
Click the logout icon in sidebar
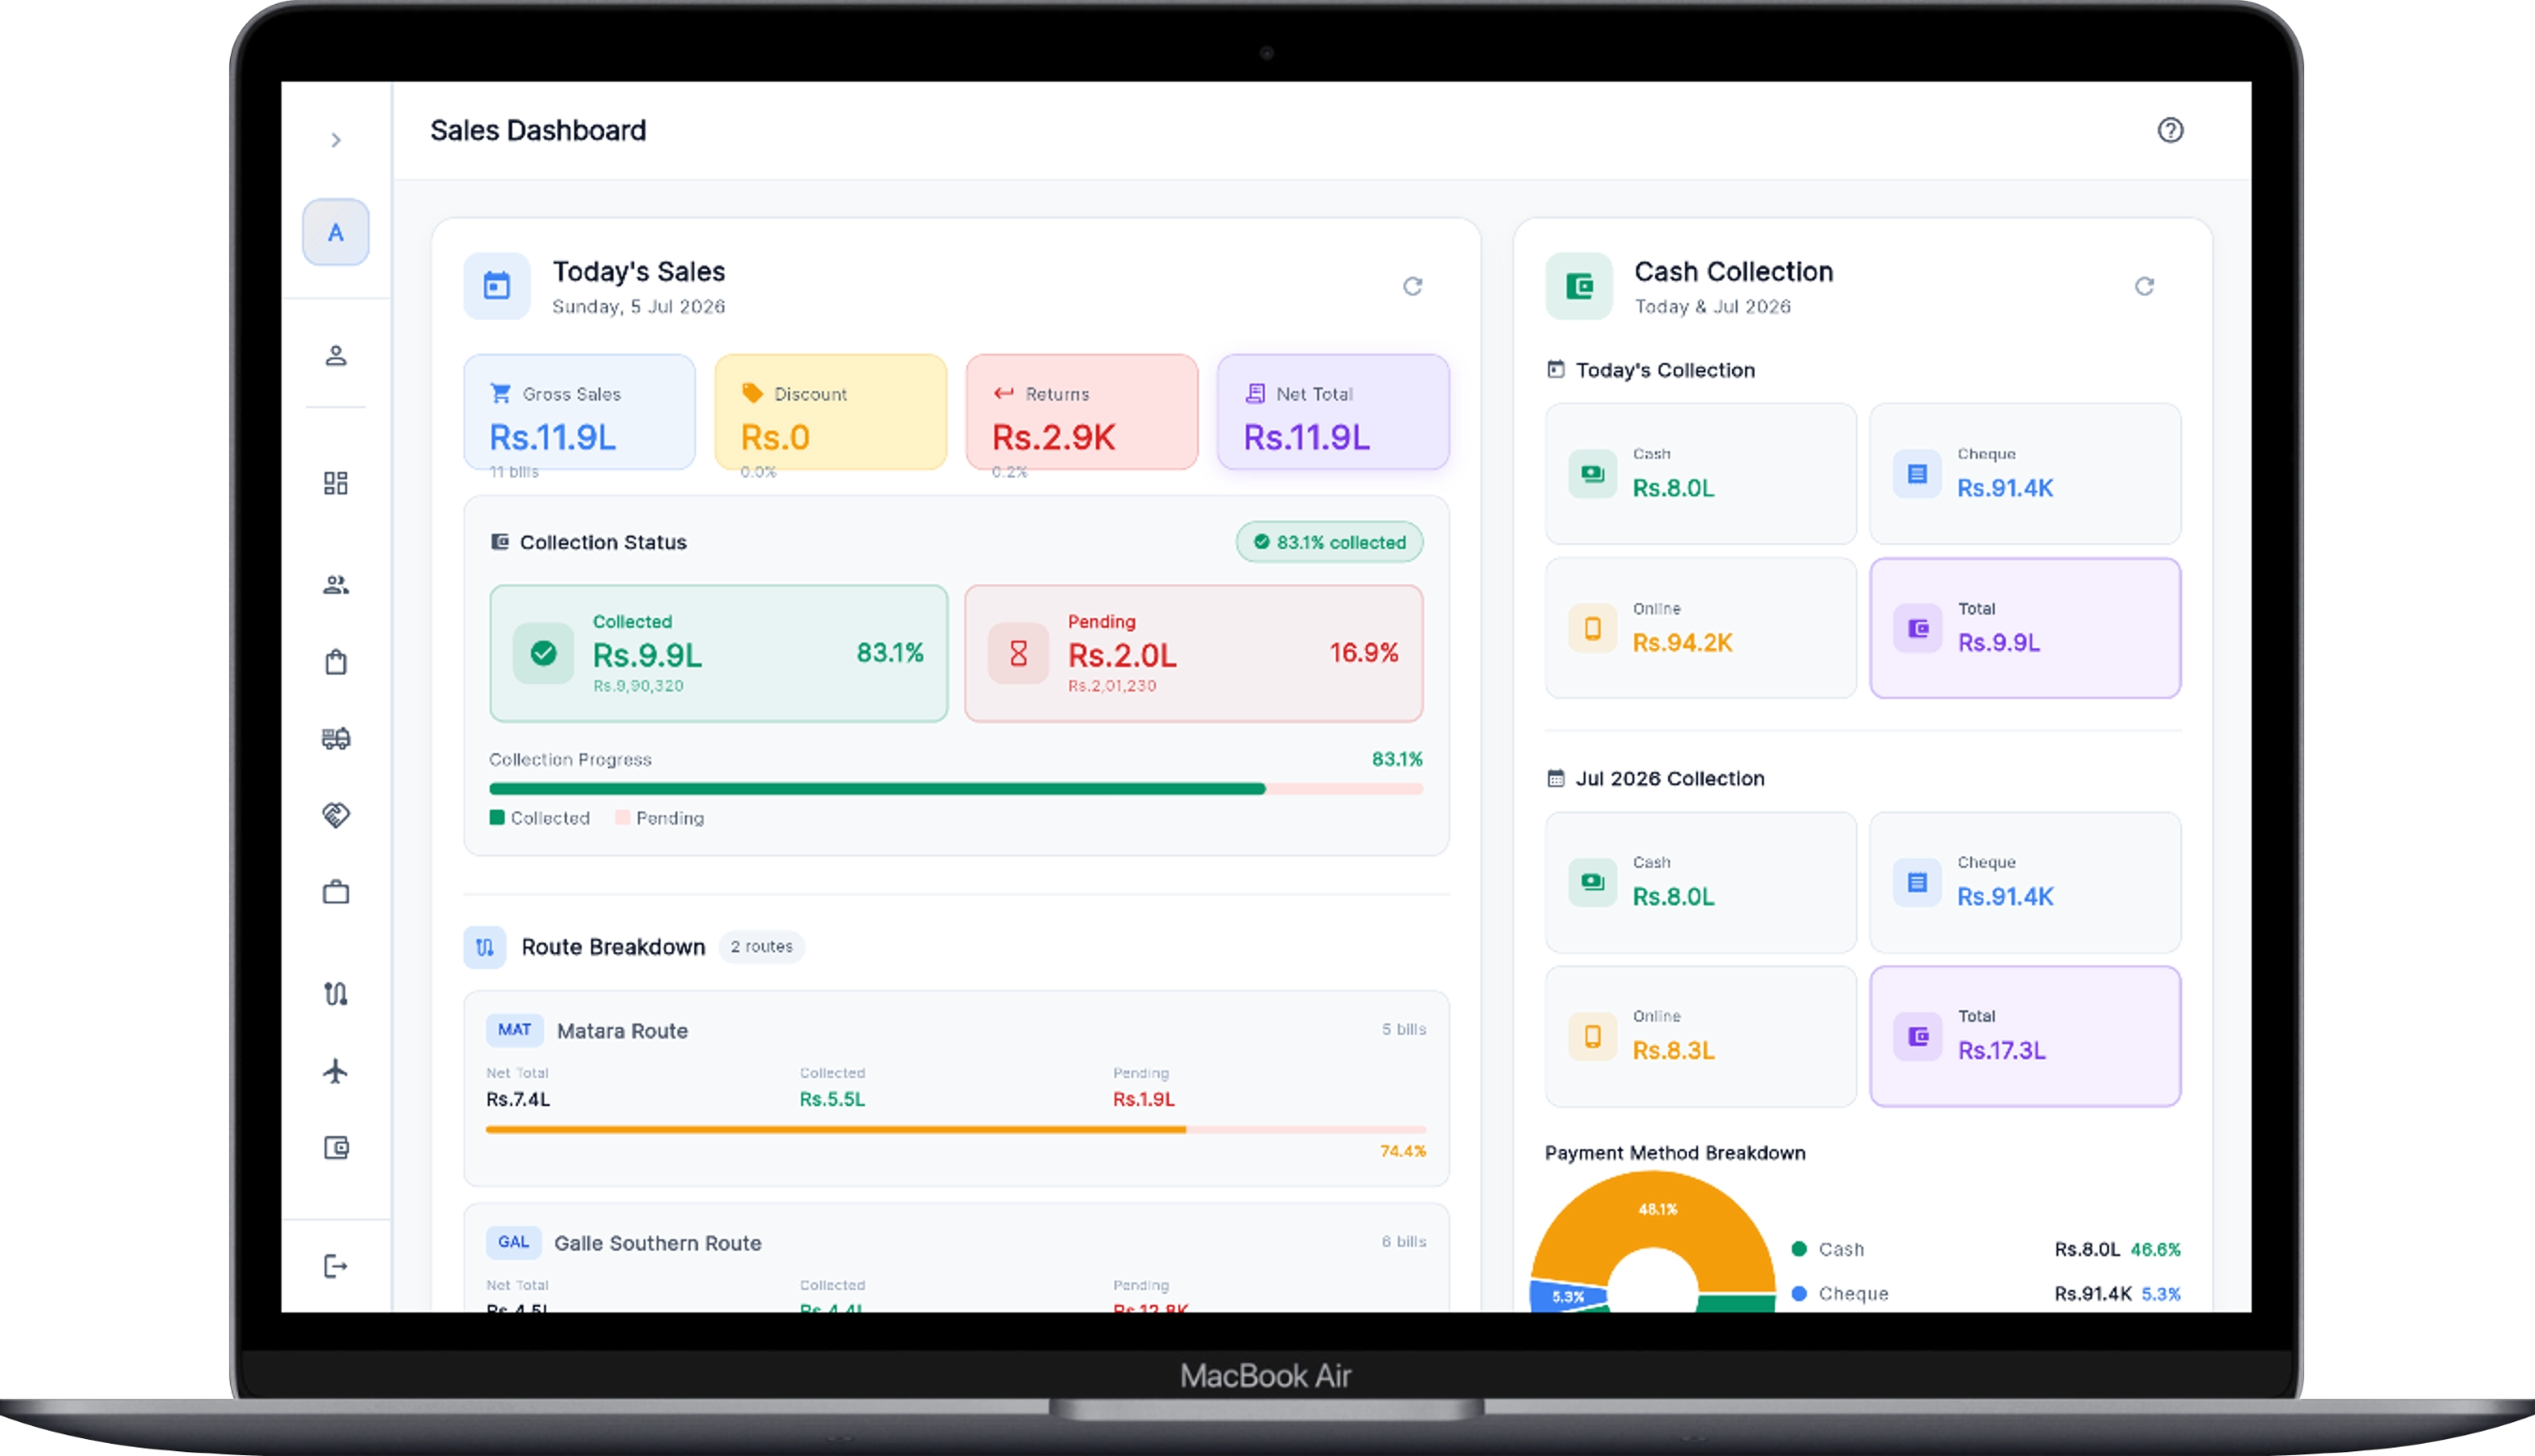click(x=336, y=1266)
